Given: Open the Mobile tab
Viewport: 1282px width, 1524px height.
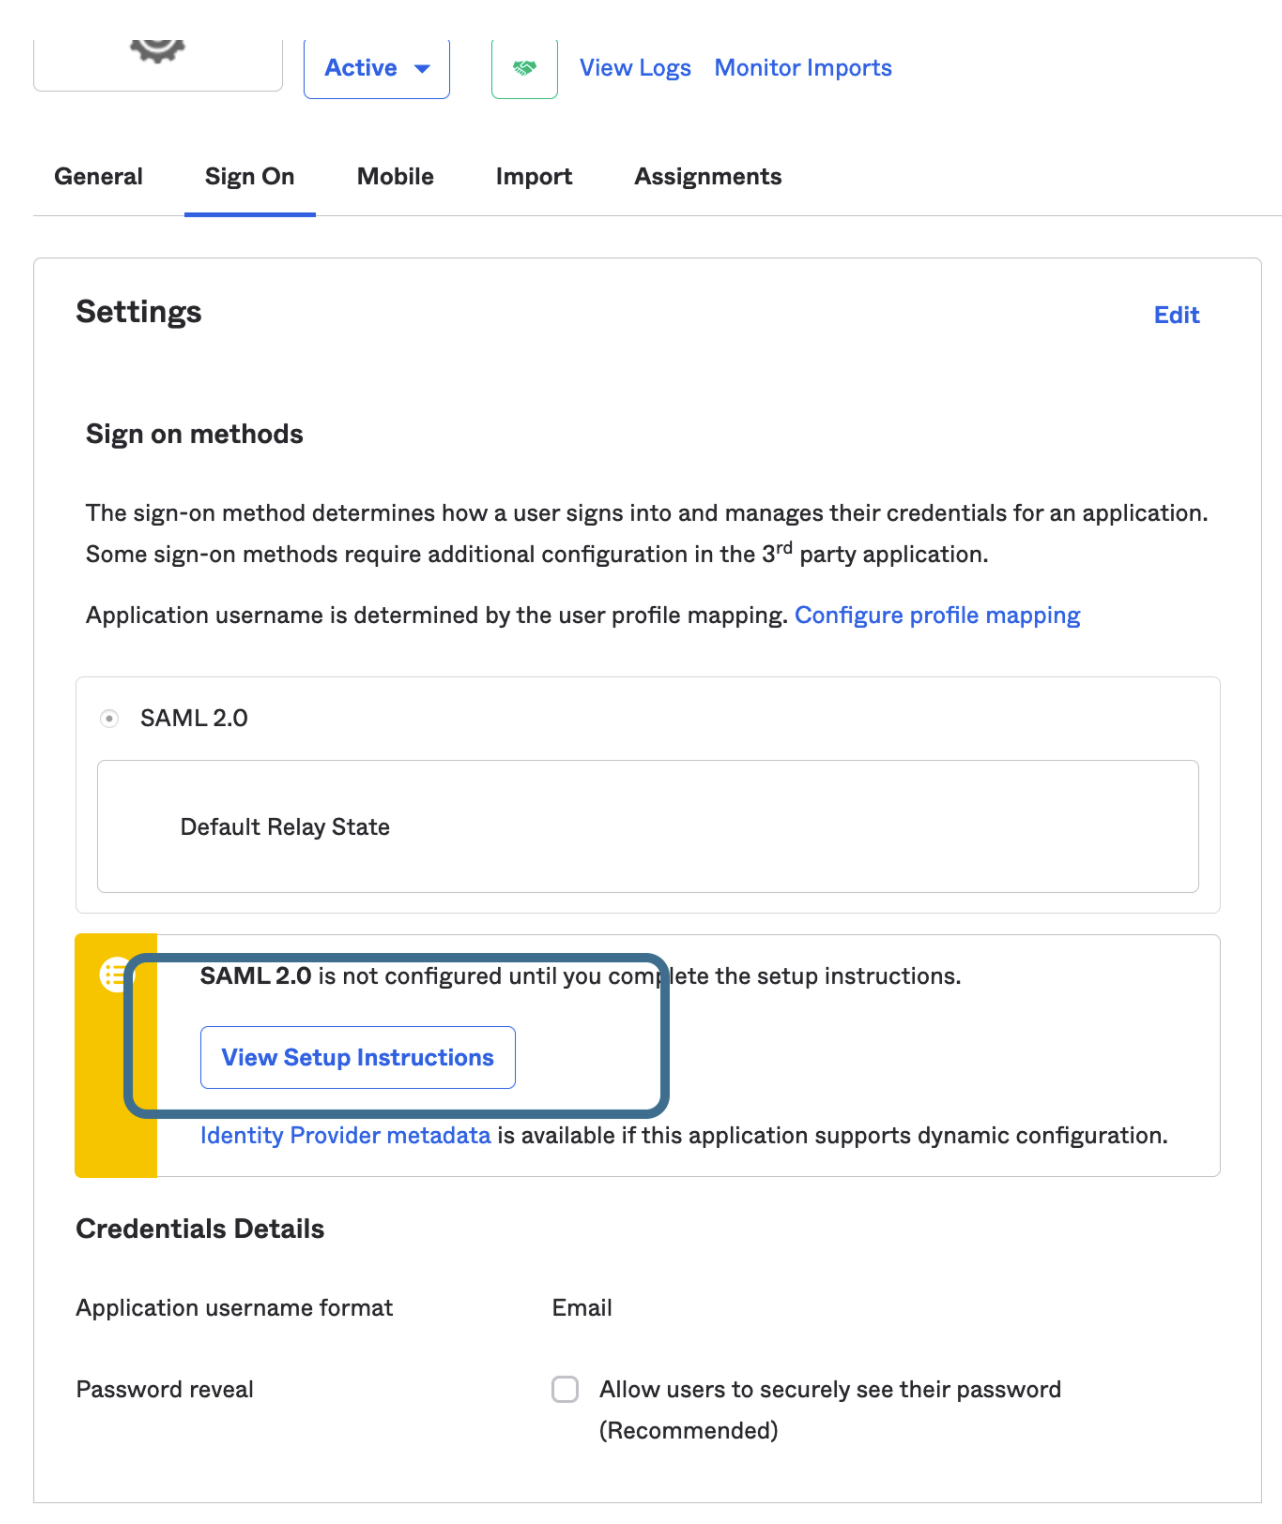Looking at the screenshot, I should [x=395, y=177].
